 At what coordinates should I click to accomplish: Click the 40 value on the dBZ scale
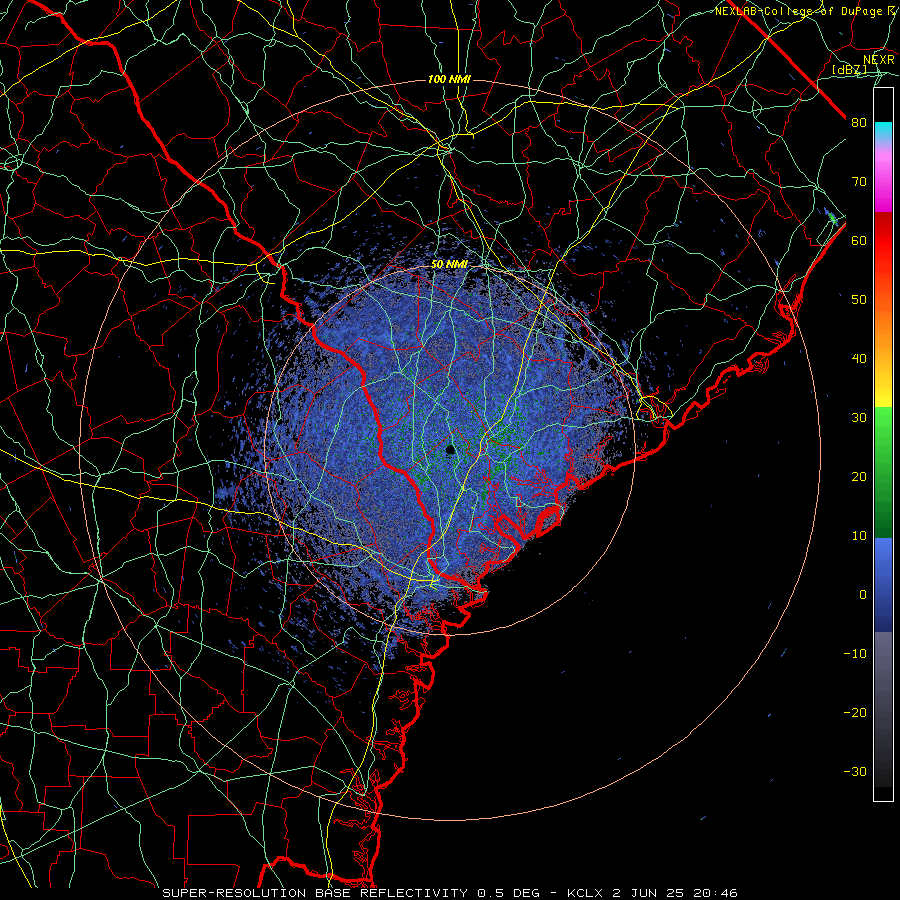pyautogui.click(x=859, y=359)
